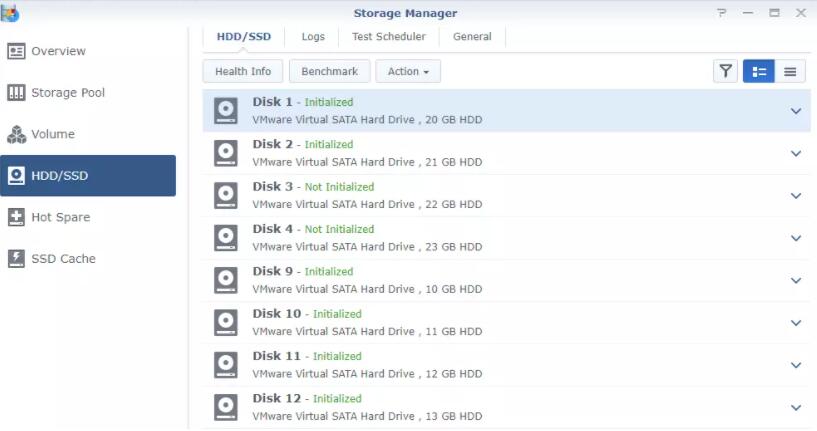
Task: Open the Test Scheduler tab
Action: (x=389, y=37)
